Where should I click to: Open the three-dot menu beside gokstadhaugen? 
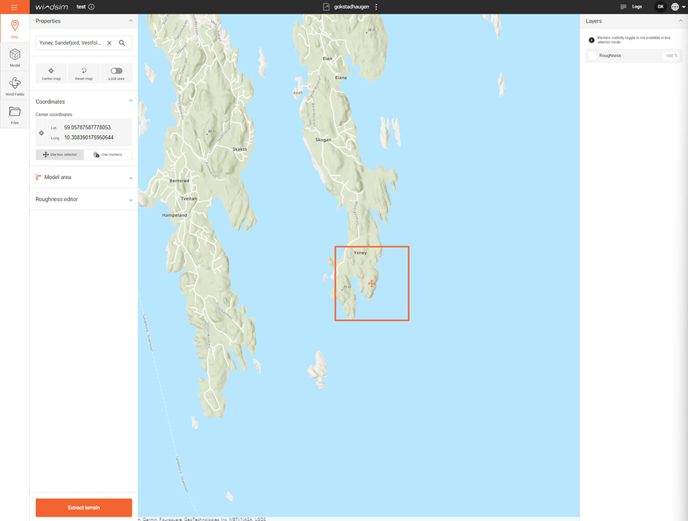tap(376, 7)
